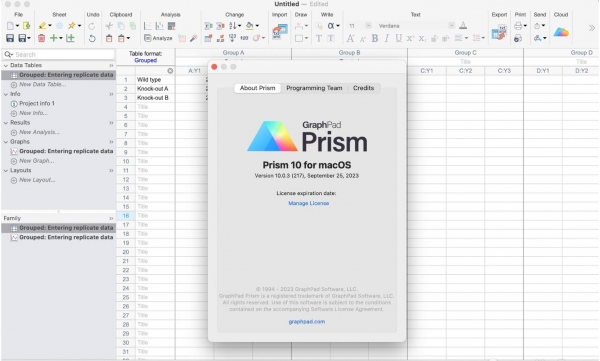Close the About Prism dialog
The height and width of the screenshot is (361, 600).
(214, 67)
